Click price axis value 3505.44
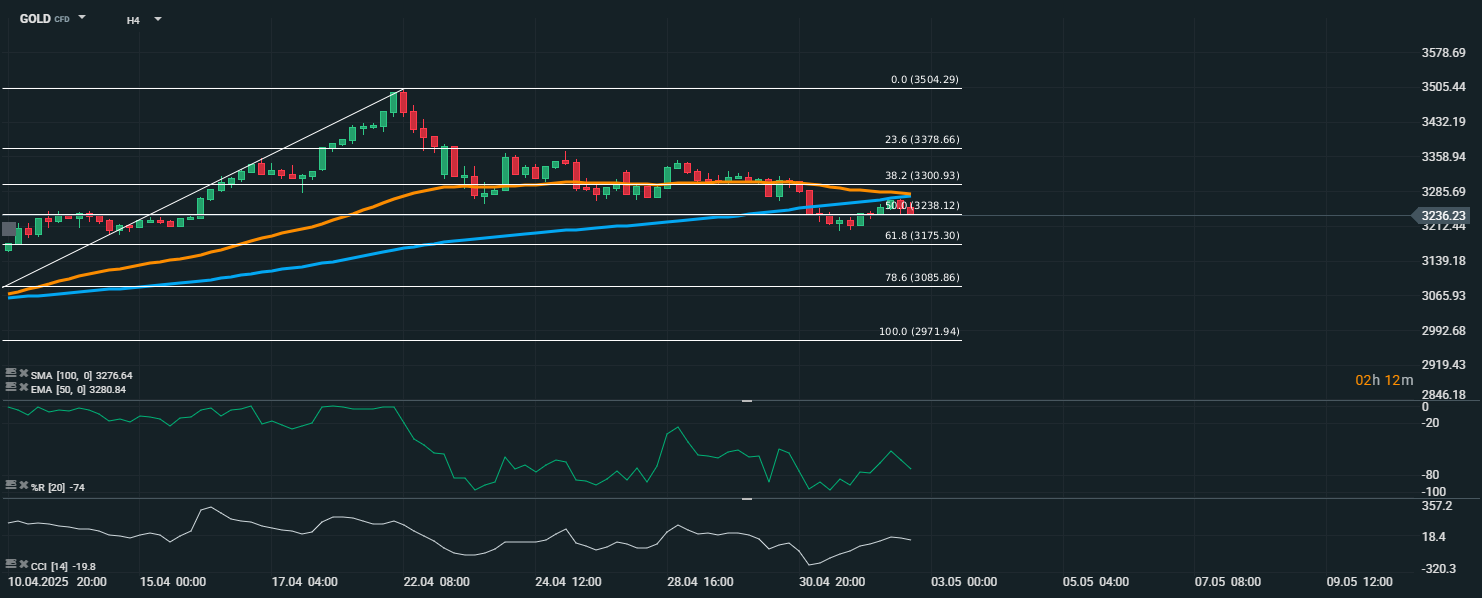1482x598 pixels. click(1443, 87)
